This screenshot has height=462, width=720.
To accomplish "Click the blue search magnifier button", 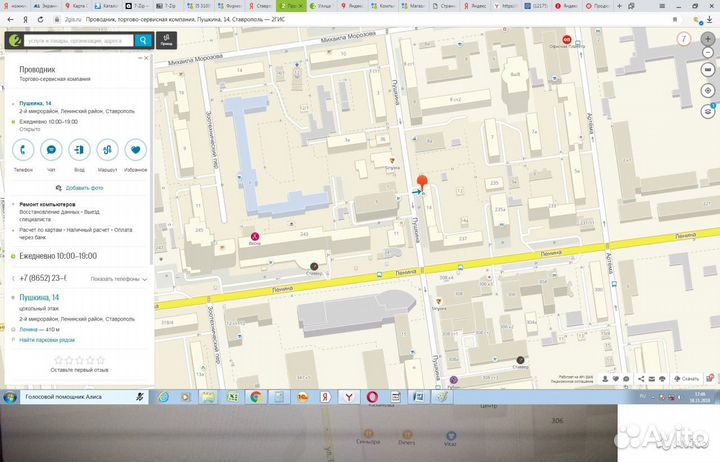I will pyautogui.click(x=143, y=41).
